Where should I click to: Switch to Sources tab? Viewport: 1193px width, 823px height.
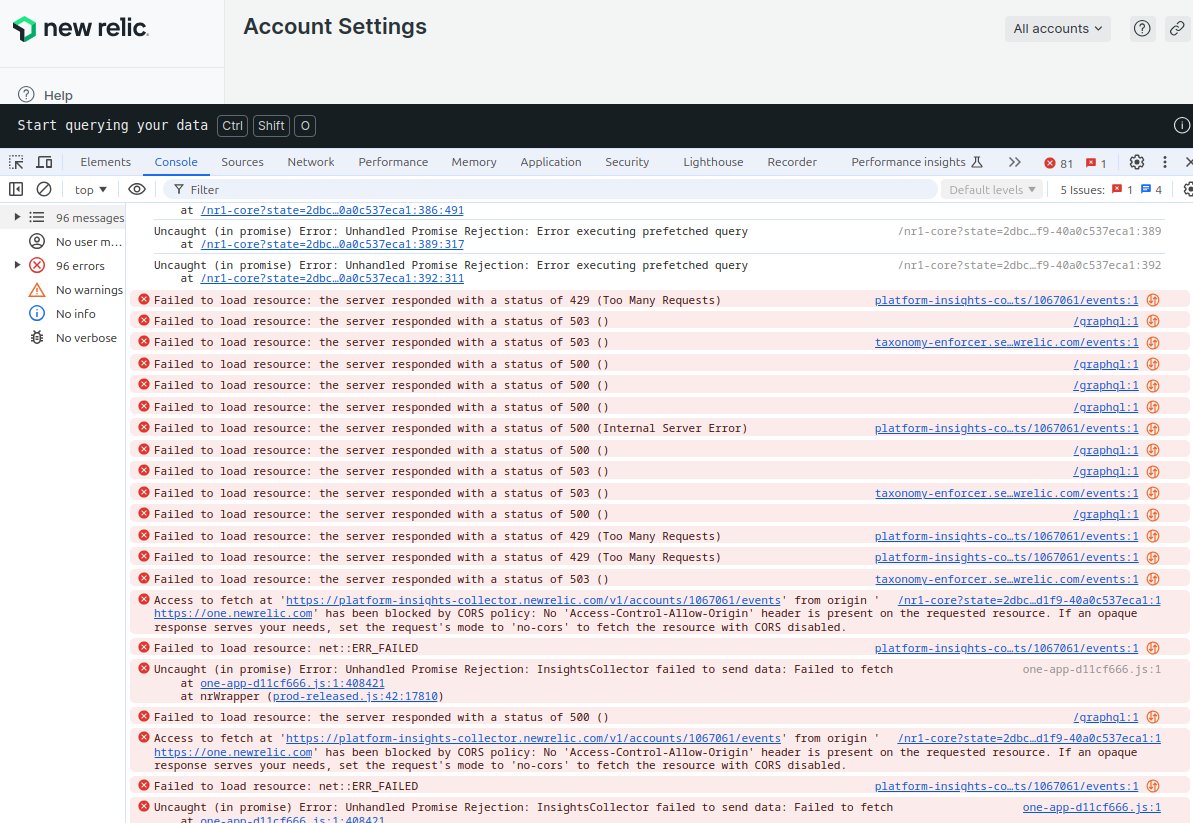click(242, 162)
